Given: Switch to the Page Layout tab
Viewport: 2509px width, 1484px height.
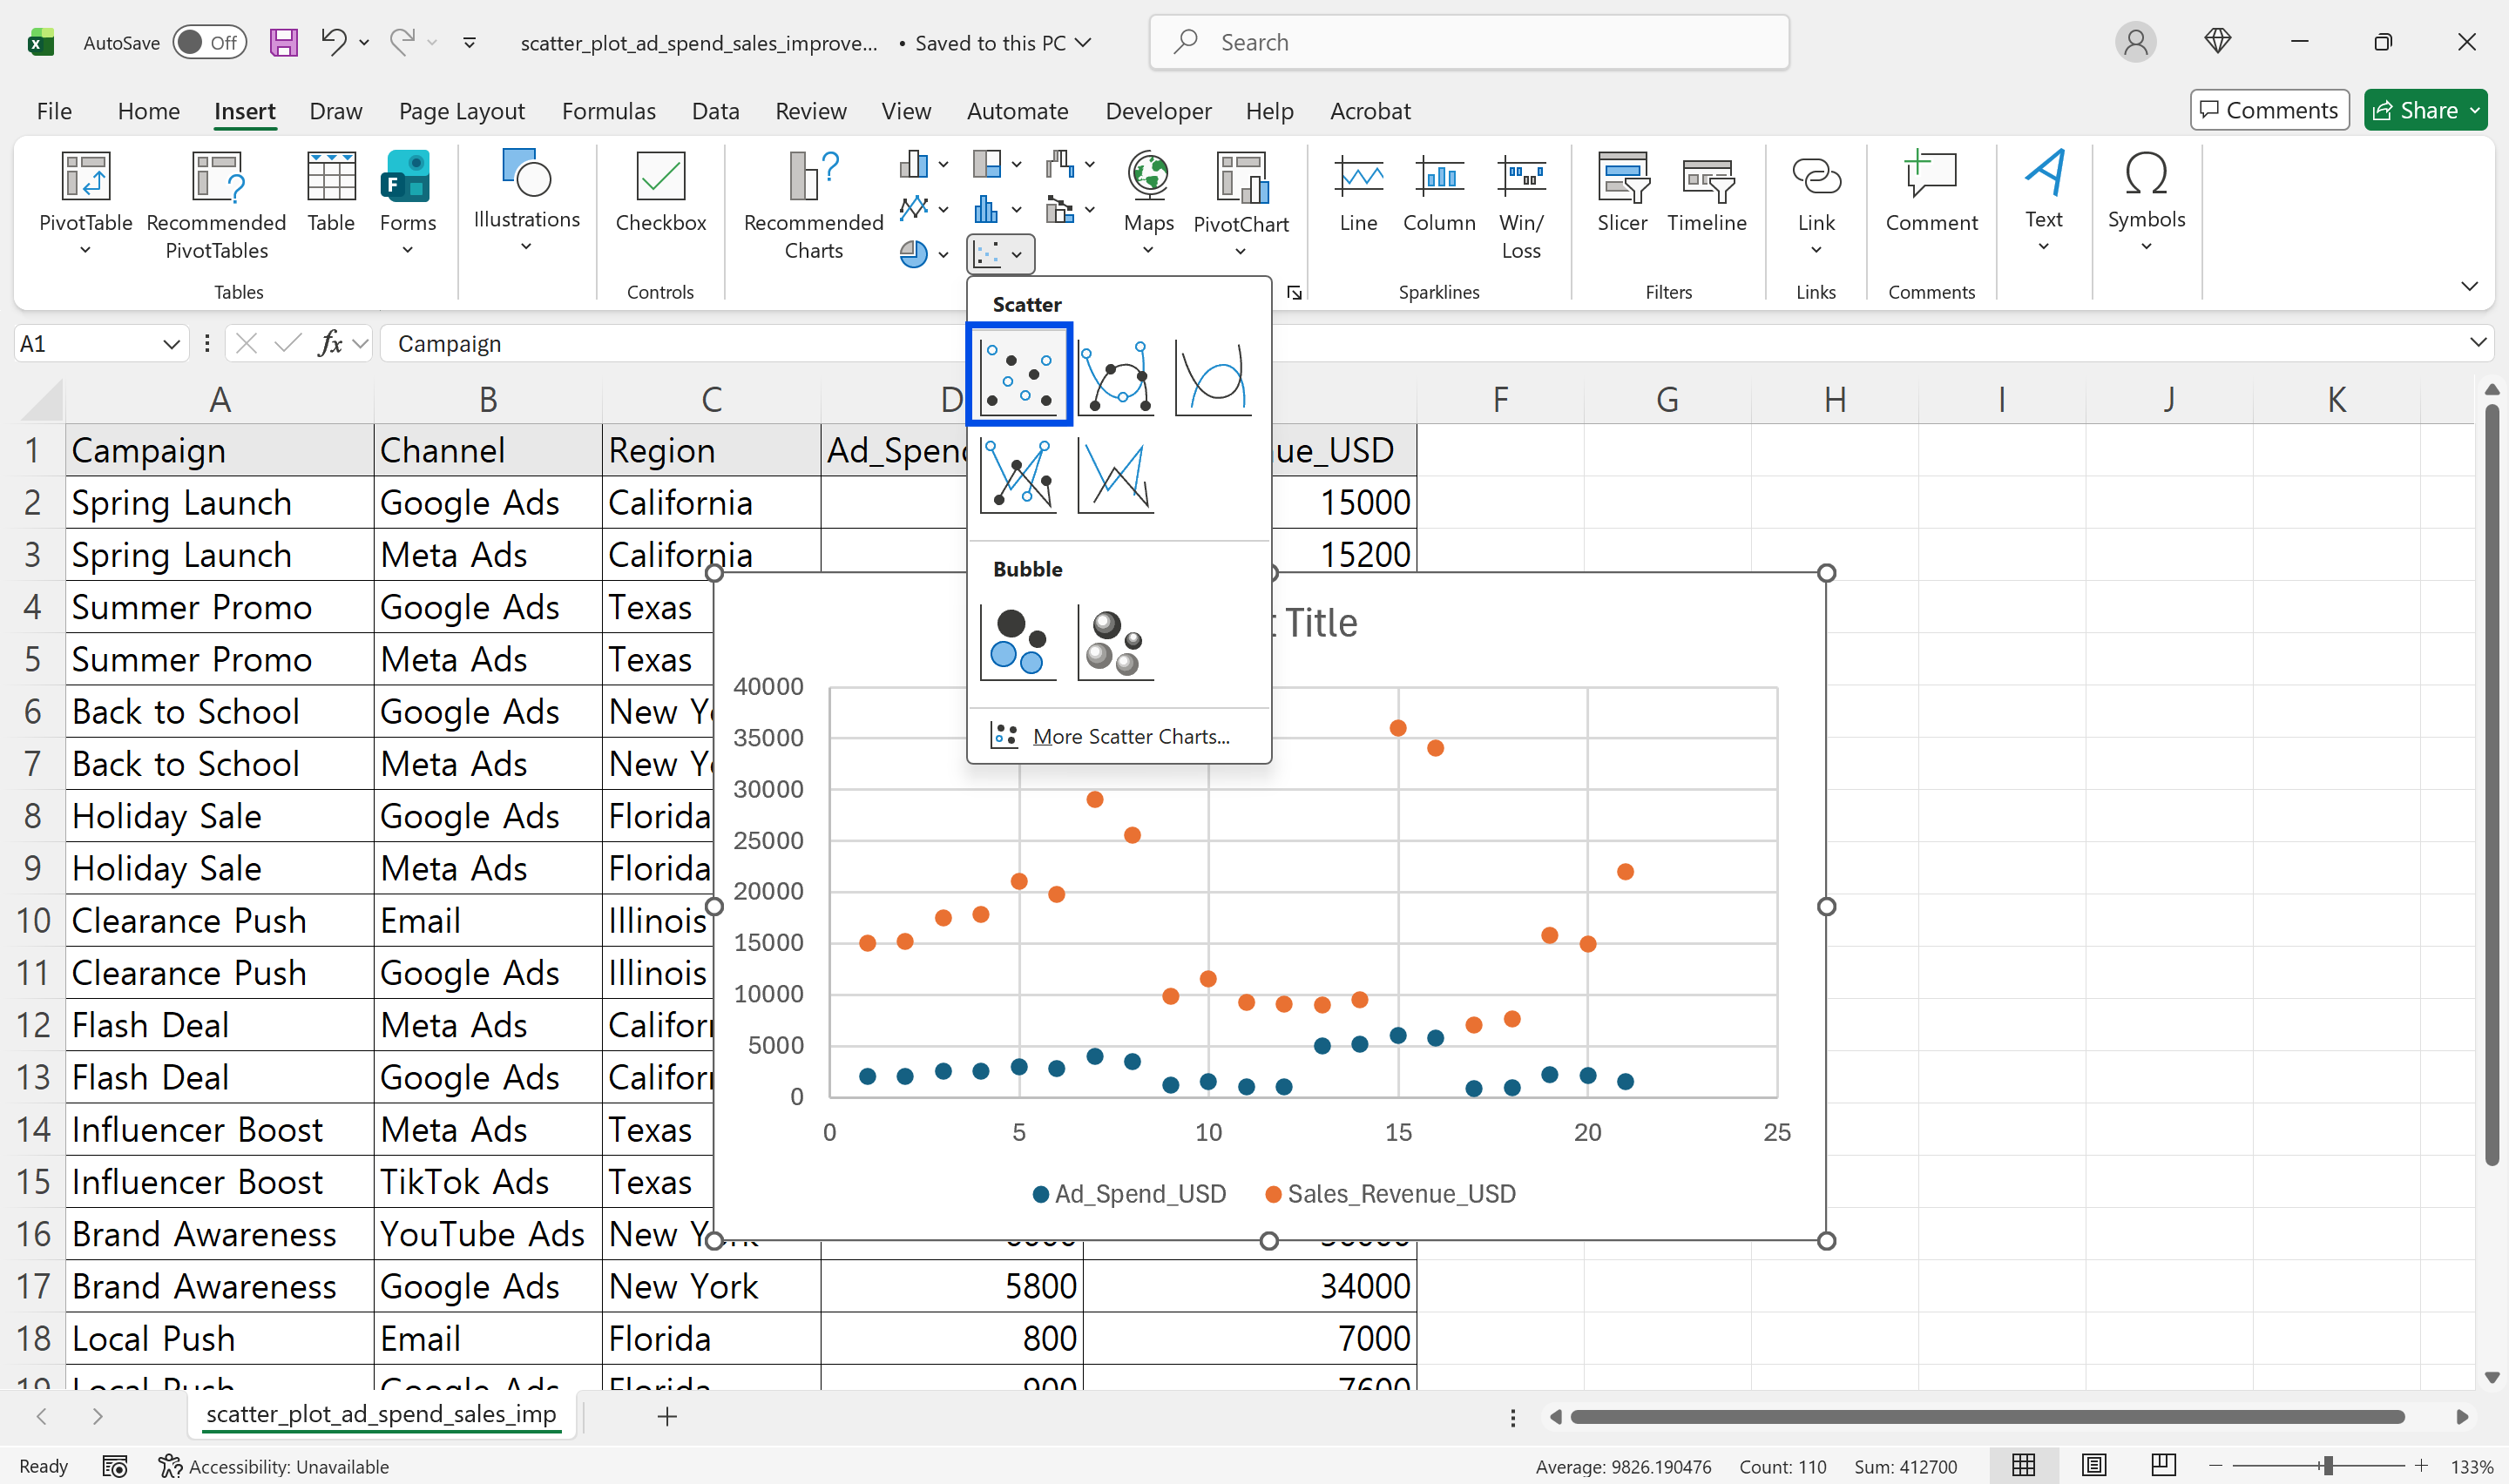Looking at the screenshot, I should tap(461, 111).
